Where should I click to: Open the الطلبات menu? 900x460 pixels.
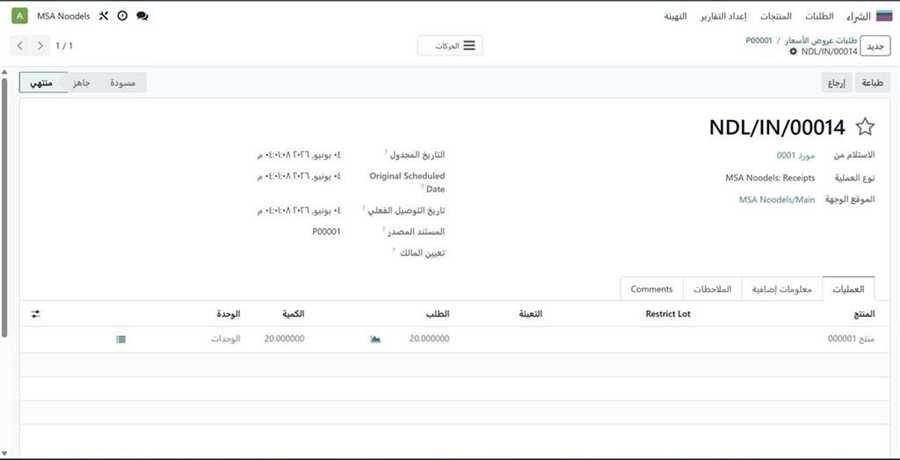point(819,16)
